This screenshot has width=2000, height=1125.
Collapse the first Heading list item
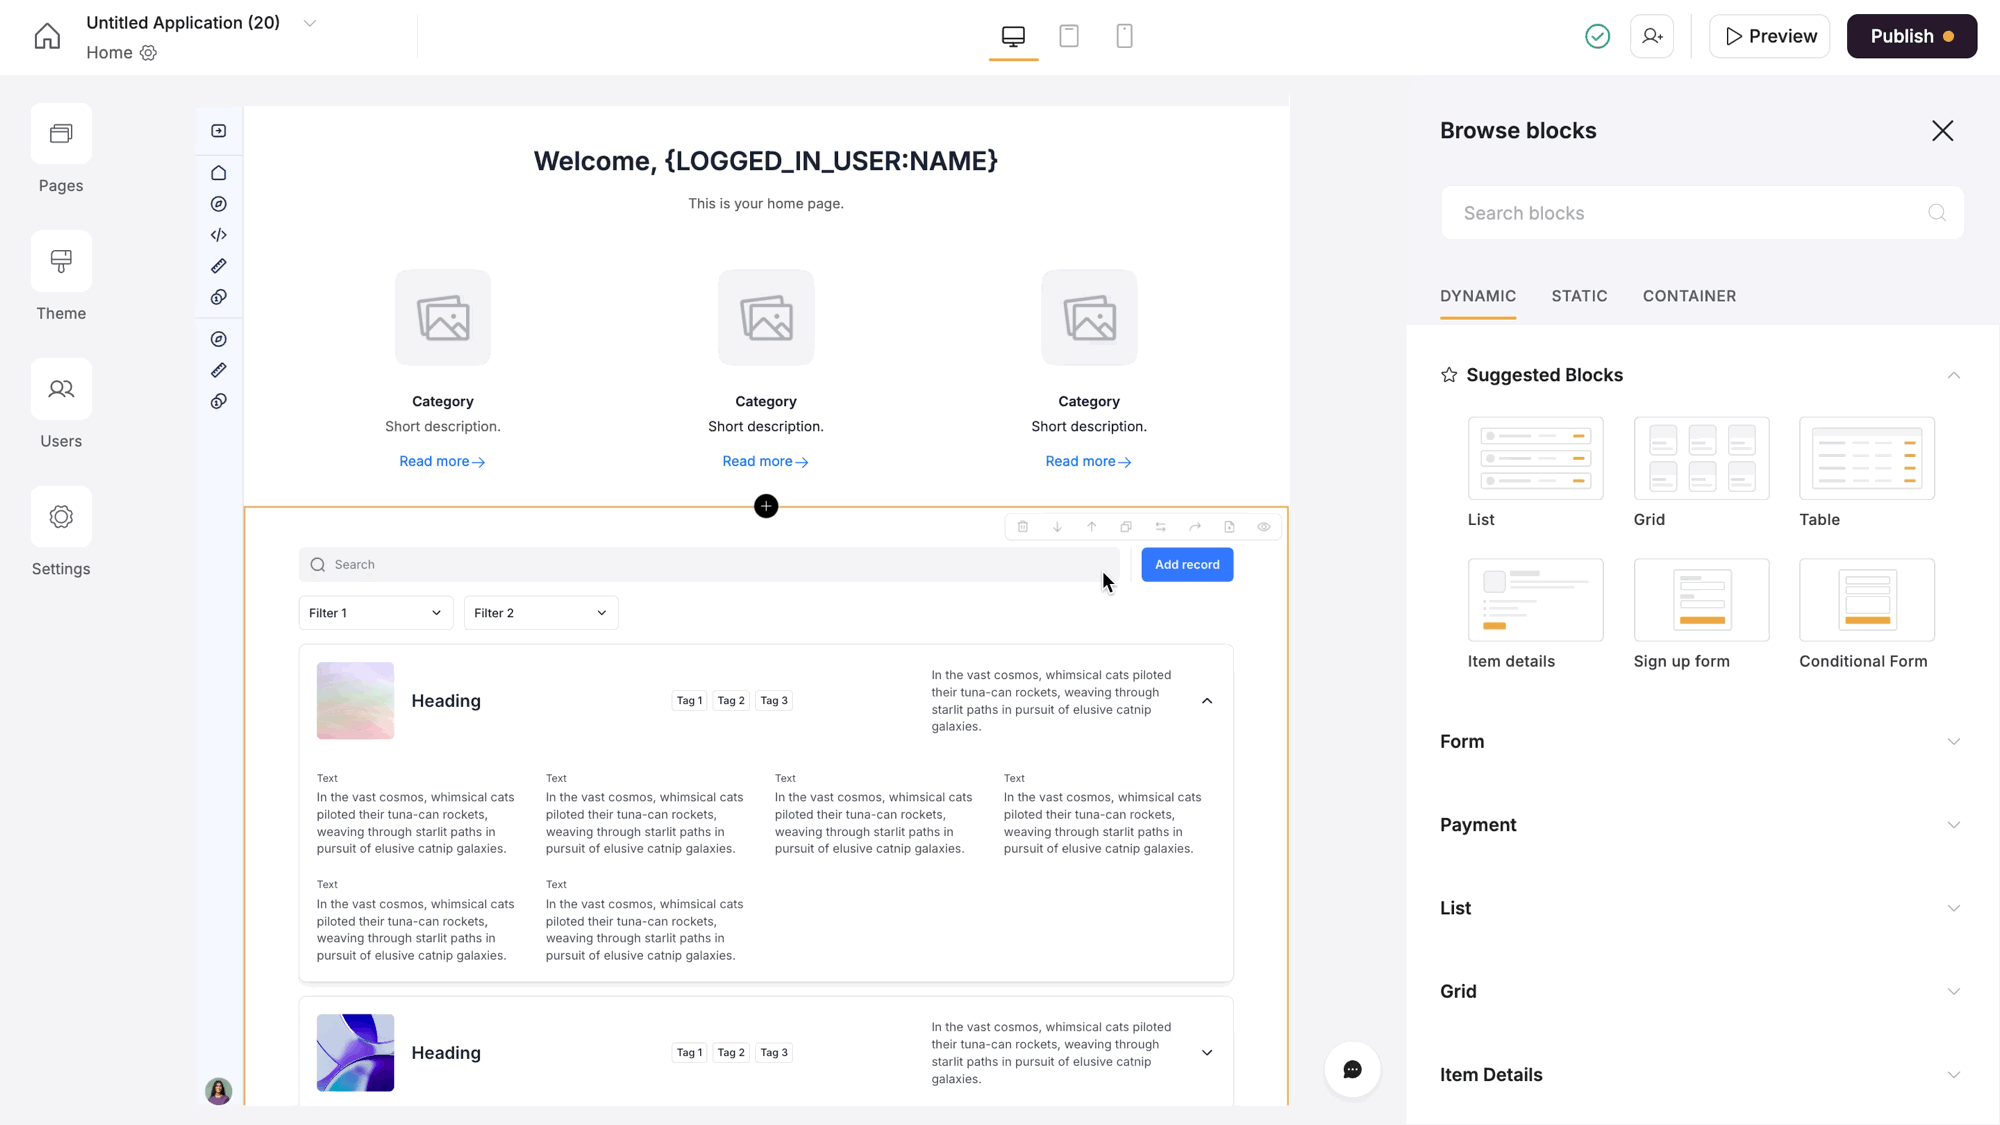tap(1207, 701)
